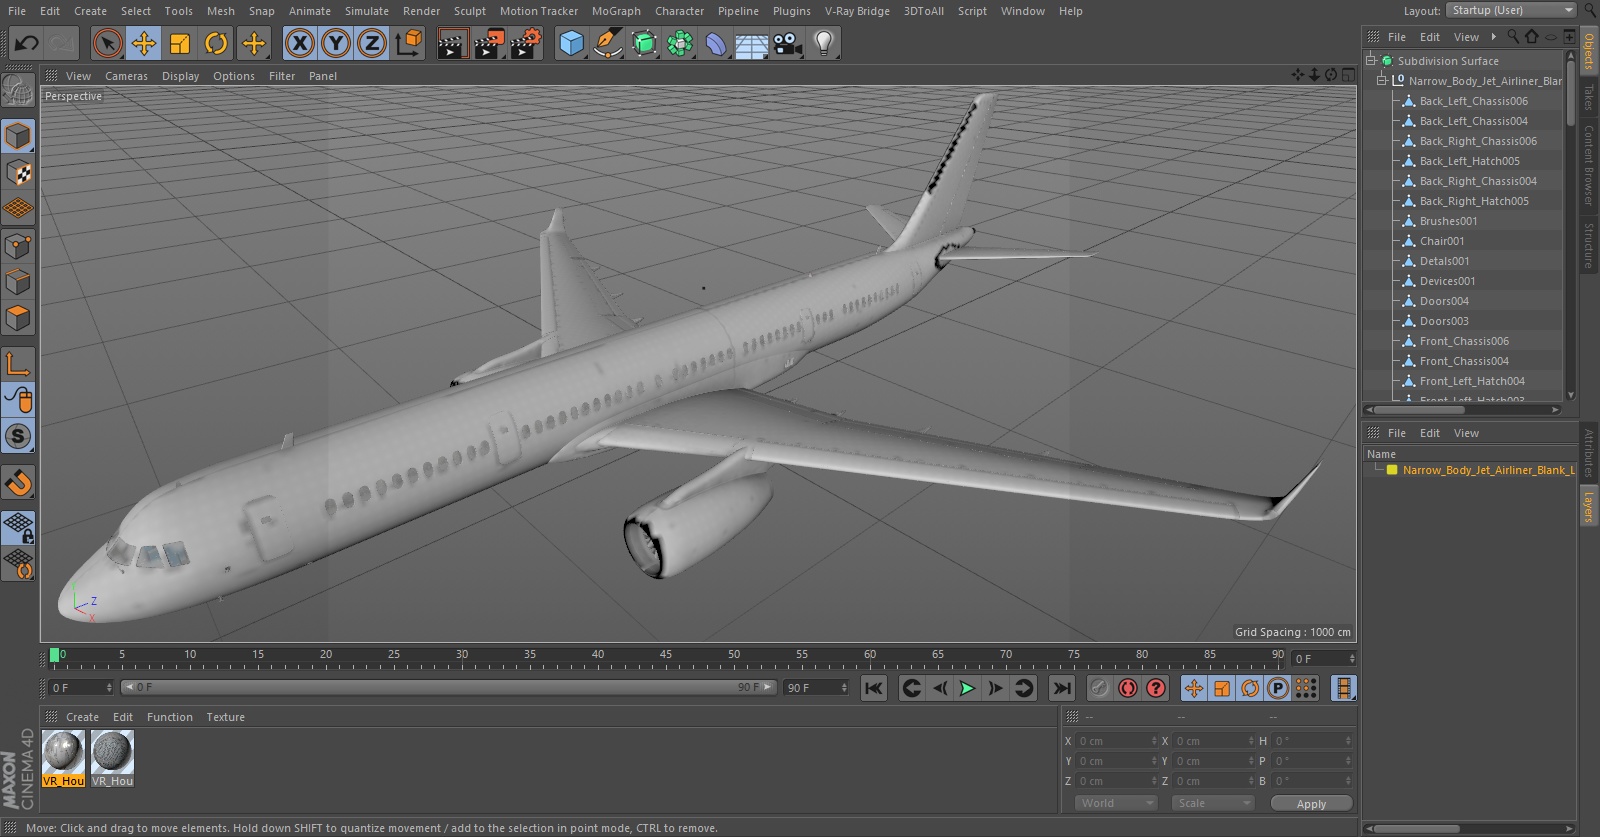Open Layers panel View menu

click(x=1466, y=433)
